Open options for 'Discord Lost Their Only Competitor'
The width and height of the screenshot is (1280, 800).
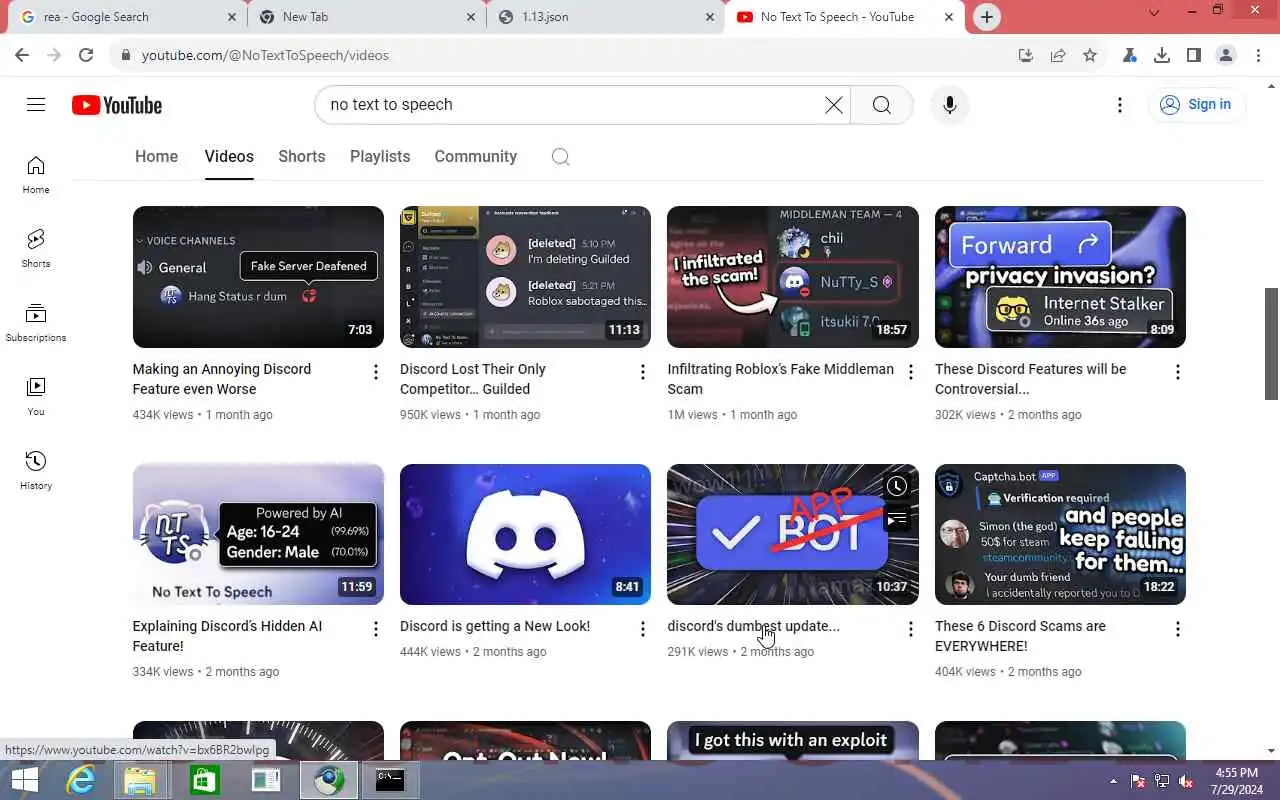(643, 372)
